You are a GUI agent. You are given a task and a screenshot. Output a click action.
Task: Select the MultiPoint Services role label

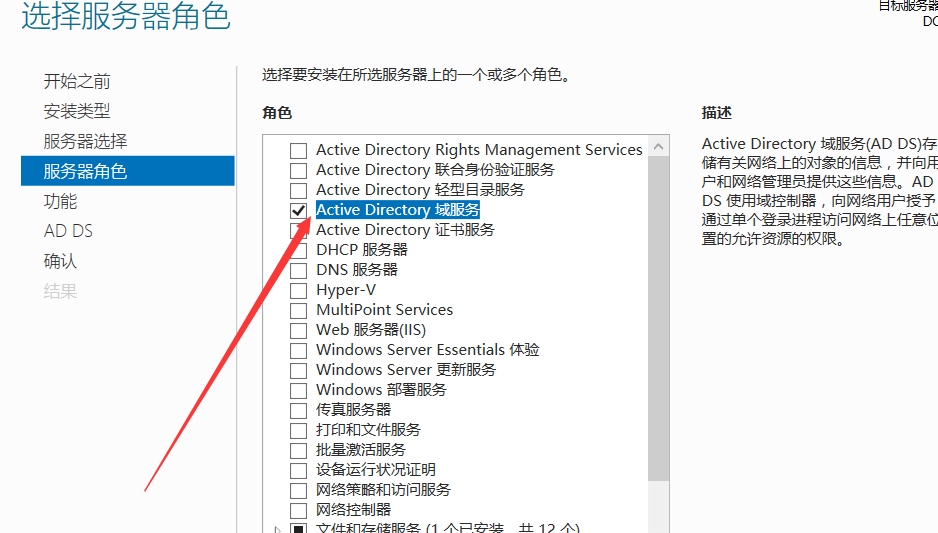pyautogui.click(x=384, y=310)
